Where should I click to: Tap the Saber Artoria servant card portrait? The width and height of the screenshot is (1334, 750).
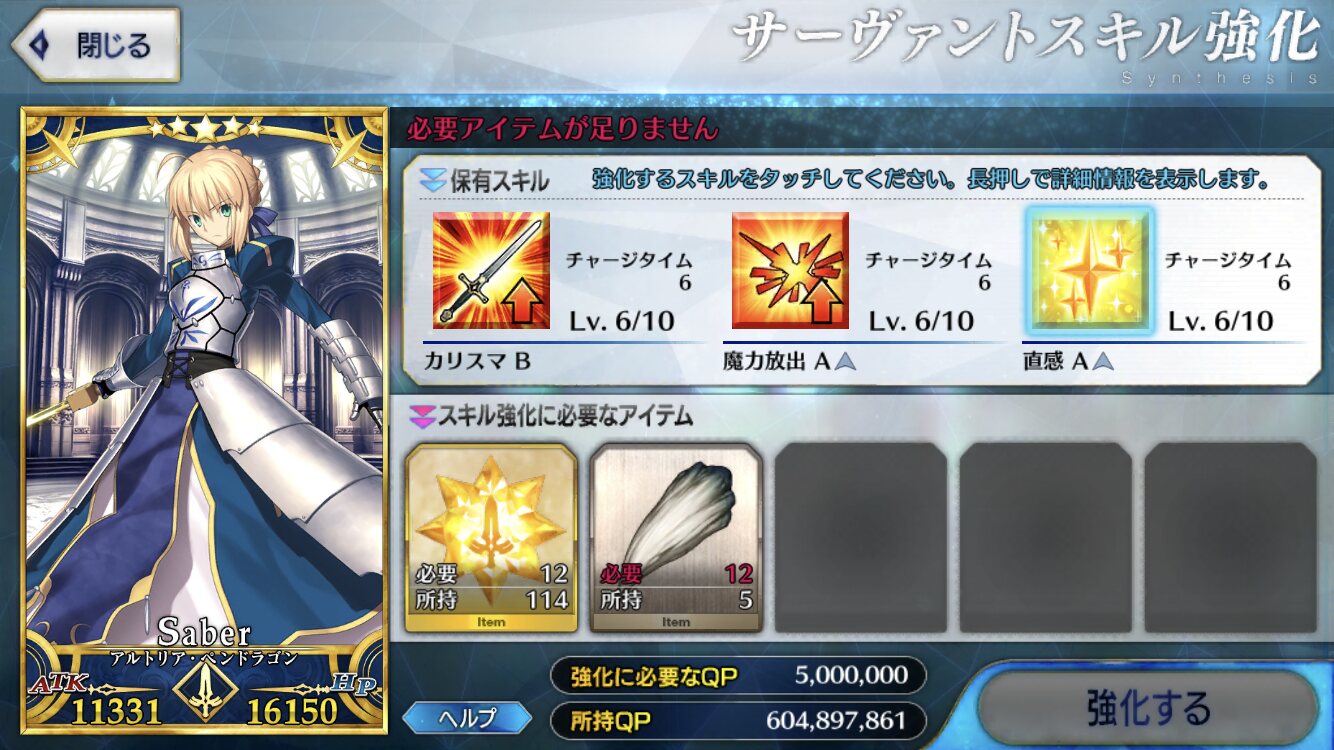click(205, 420)
